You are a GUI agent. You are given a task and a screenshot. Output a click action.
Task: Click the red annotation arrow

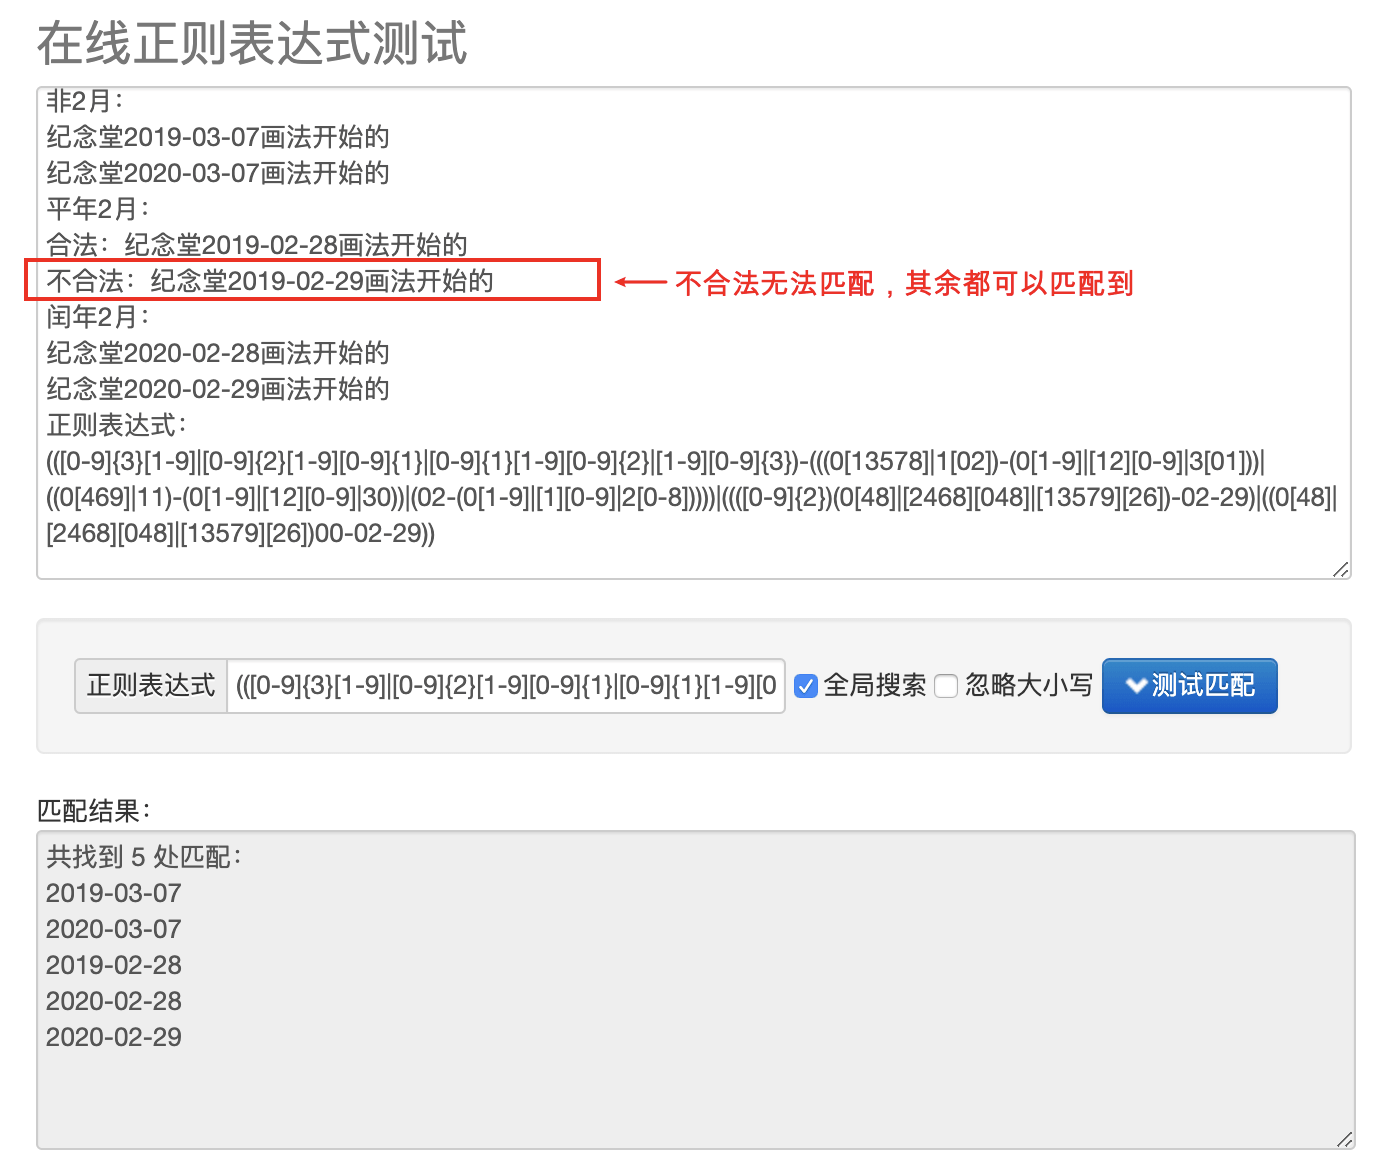tap(640, 283)
